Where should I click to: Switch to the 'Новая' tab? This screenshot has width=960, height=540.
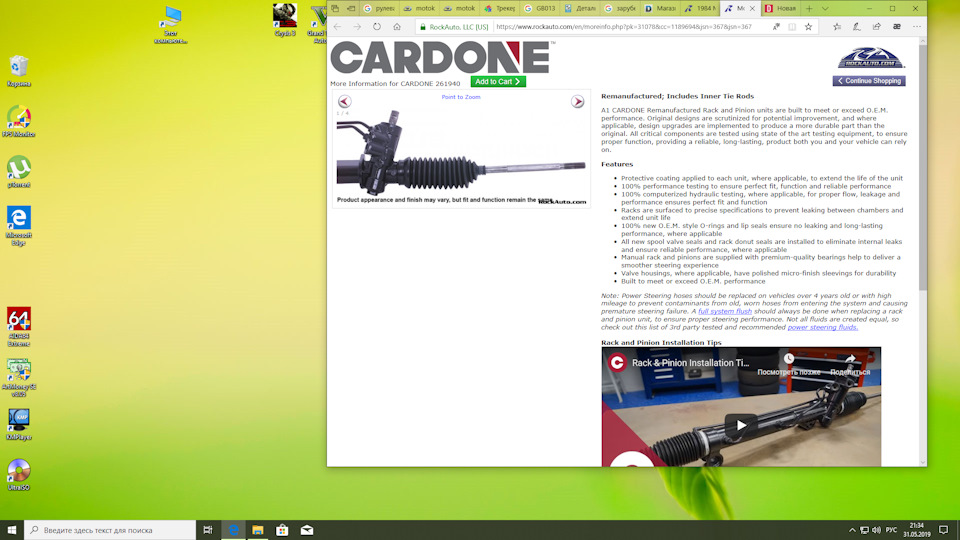(x=781, y=9)
